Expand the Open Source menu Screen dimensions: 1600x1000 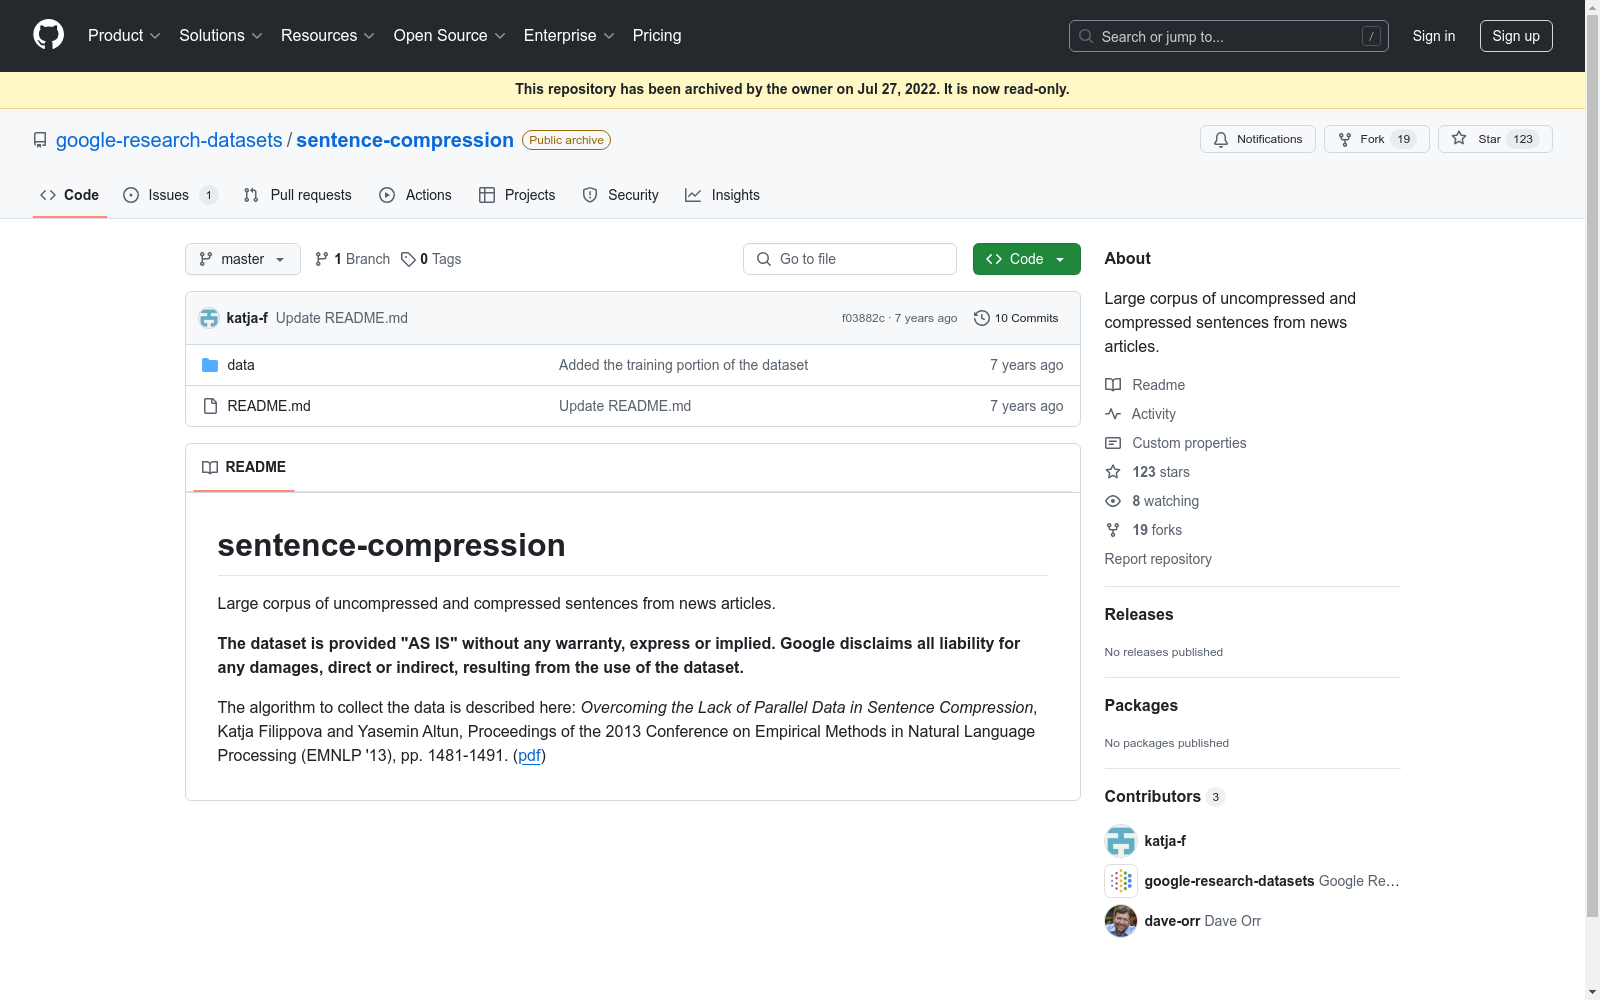(450, 36)
